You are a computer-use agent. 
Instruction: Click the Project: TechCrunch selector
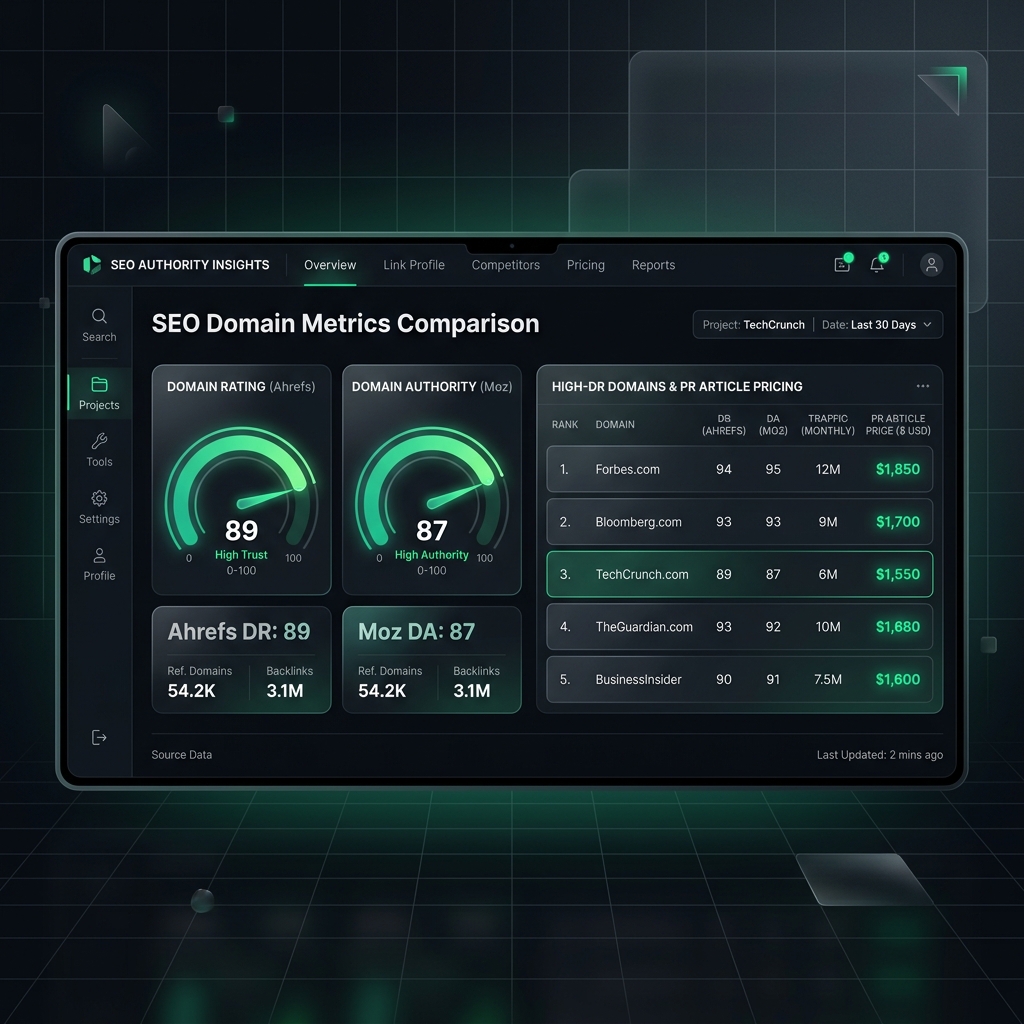[x=754, y=325]
